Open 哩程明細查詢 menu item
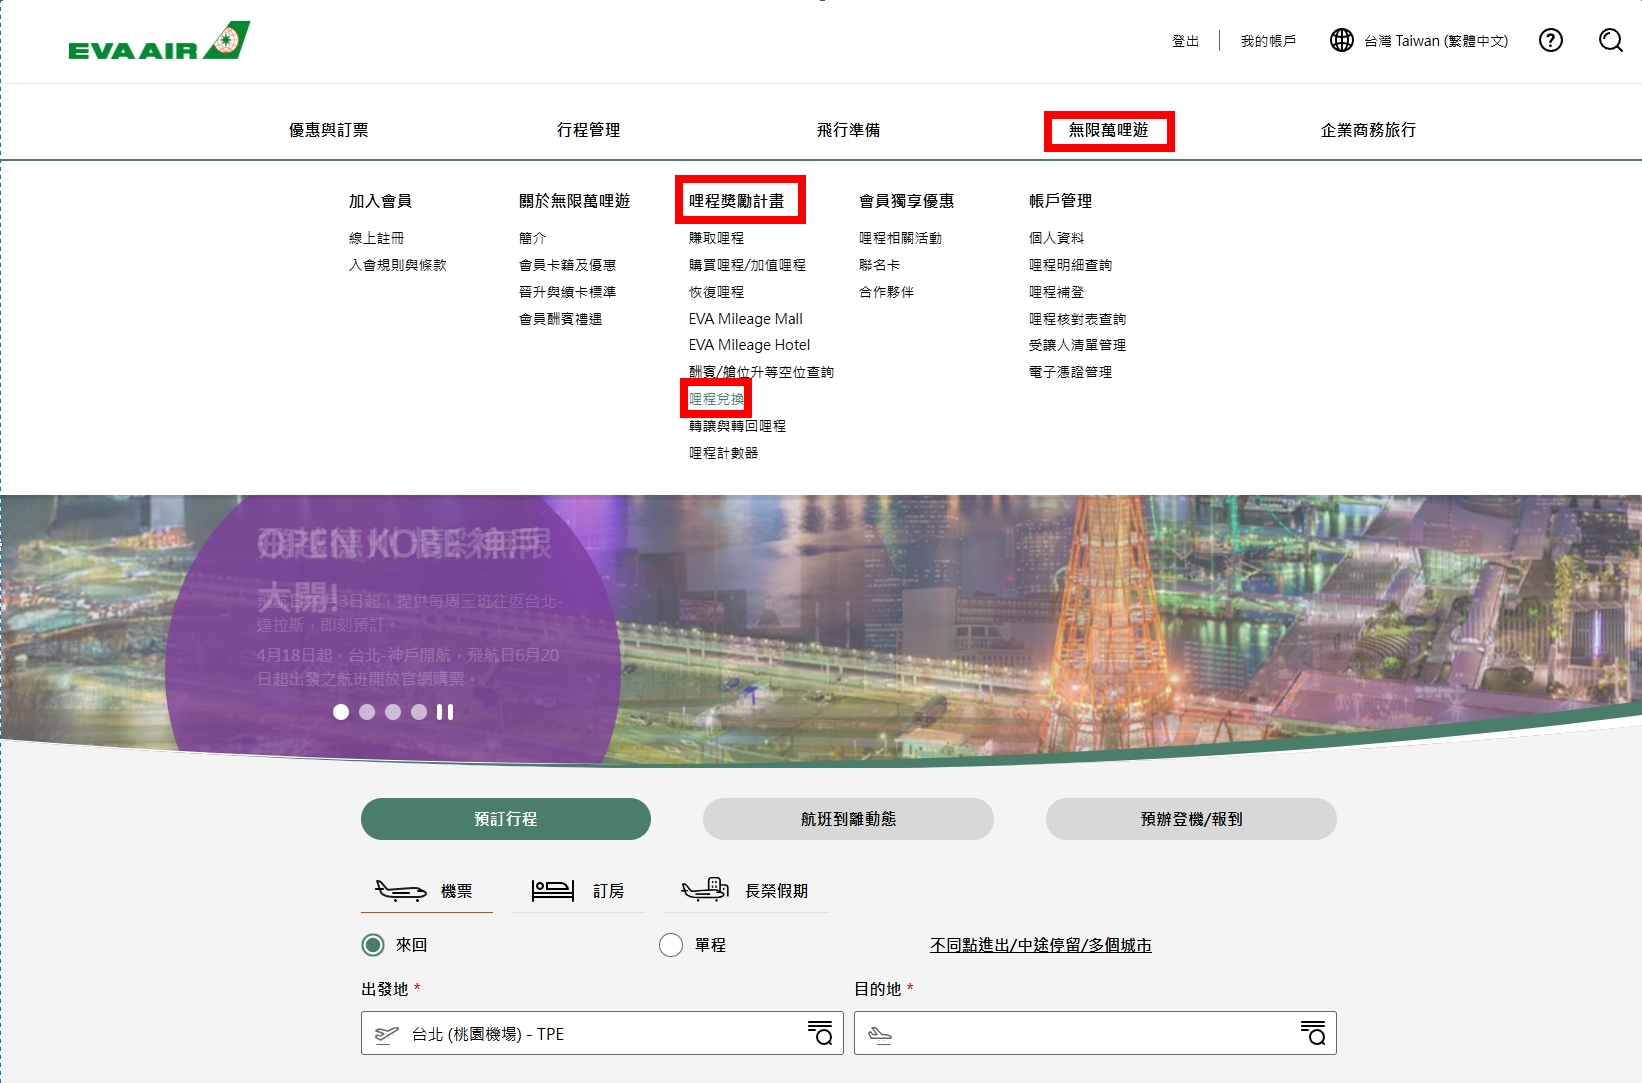Image resolution: width=1642 pixels, height=1083 pixels. click(x=1070, y=265)
